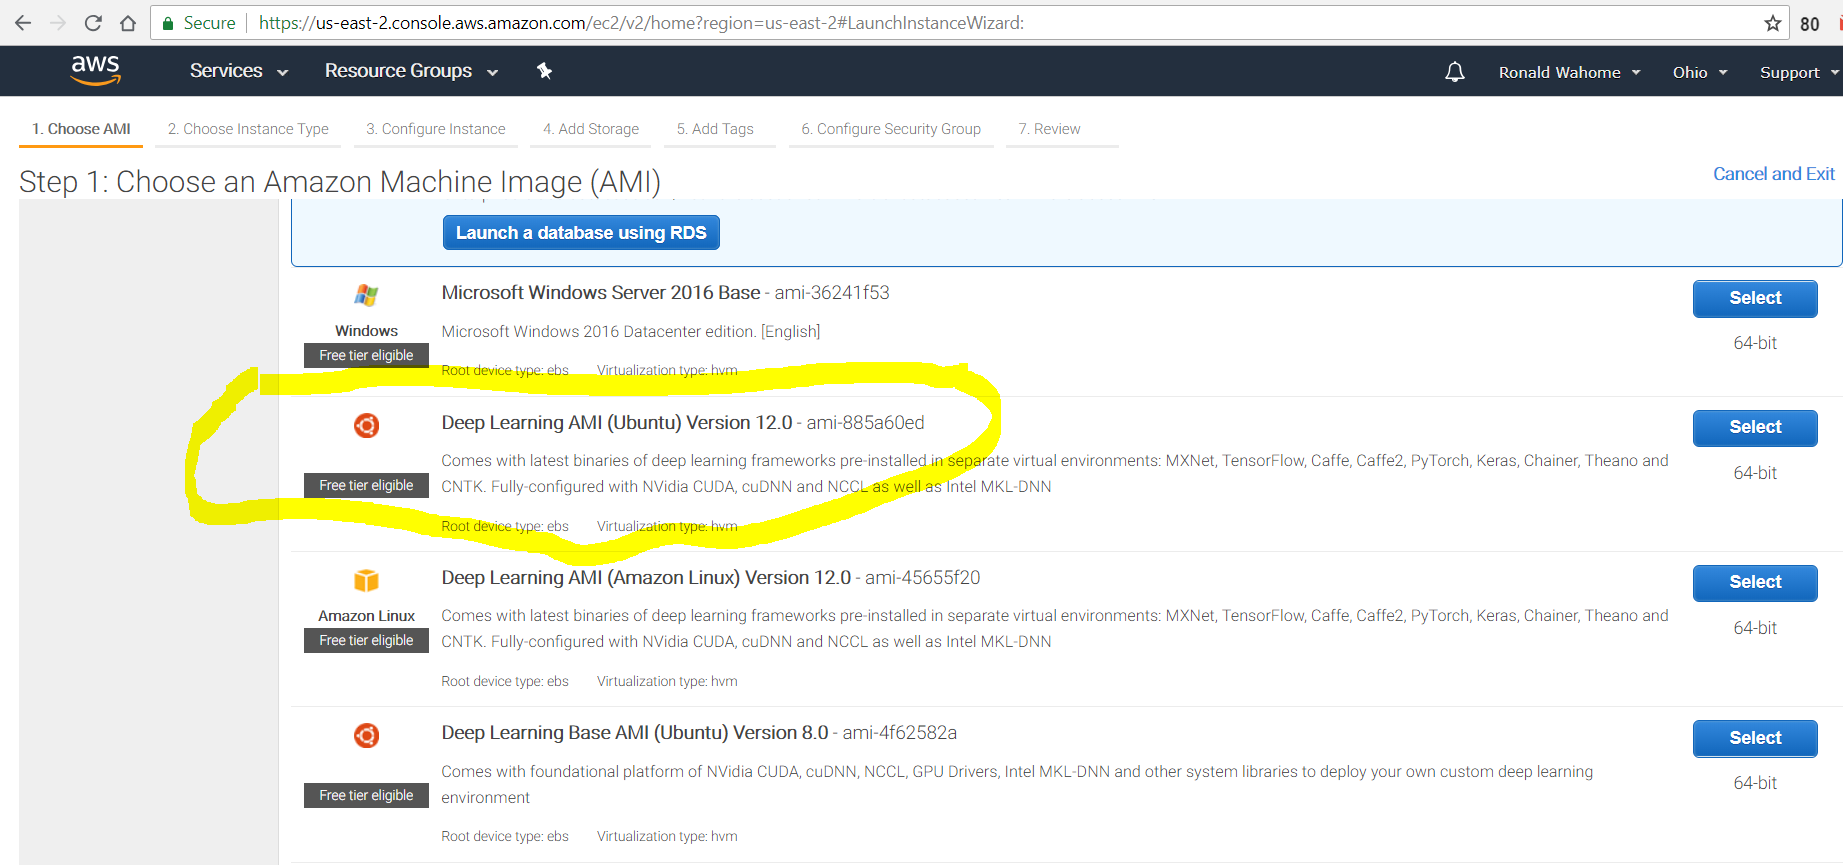The height and width of the screenshot is (865, 1843).
Task: Open browser home page icon
Action: click(x=128, y=23)
